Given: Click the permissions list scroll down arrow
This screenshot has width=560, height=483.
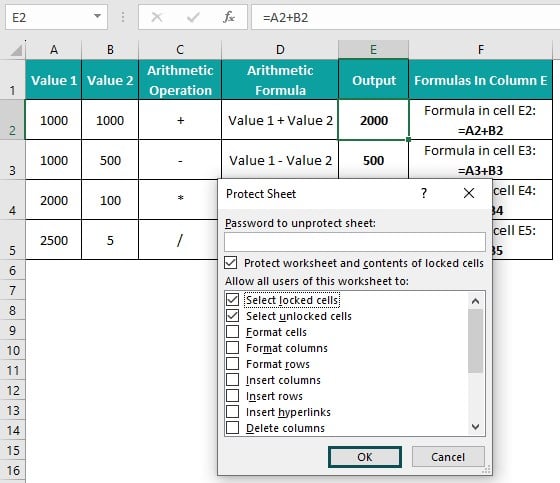Looking at the screenshot, I should pyautogui.click(x=475, y=427).
